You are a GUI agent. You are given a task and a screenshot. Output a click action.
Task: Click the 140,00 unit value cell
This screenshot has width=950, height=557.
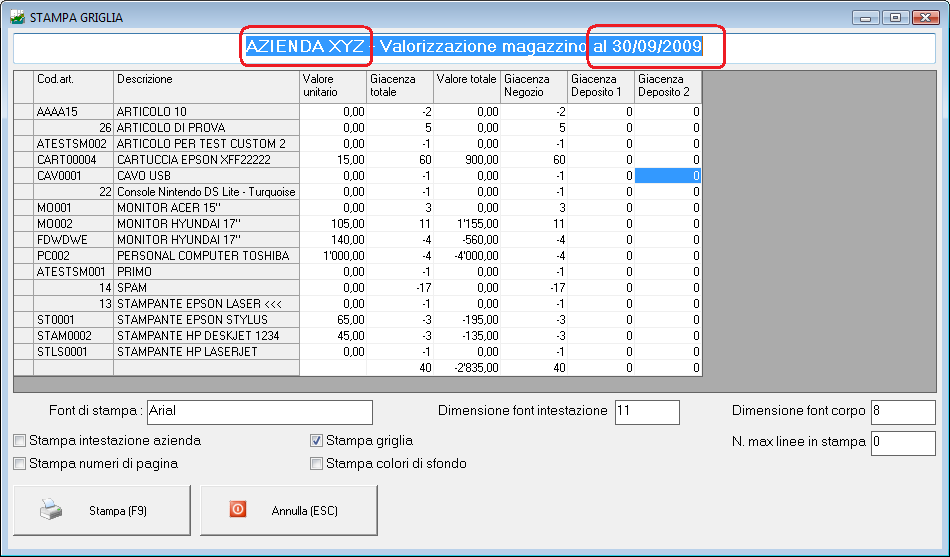coord(333,240)
